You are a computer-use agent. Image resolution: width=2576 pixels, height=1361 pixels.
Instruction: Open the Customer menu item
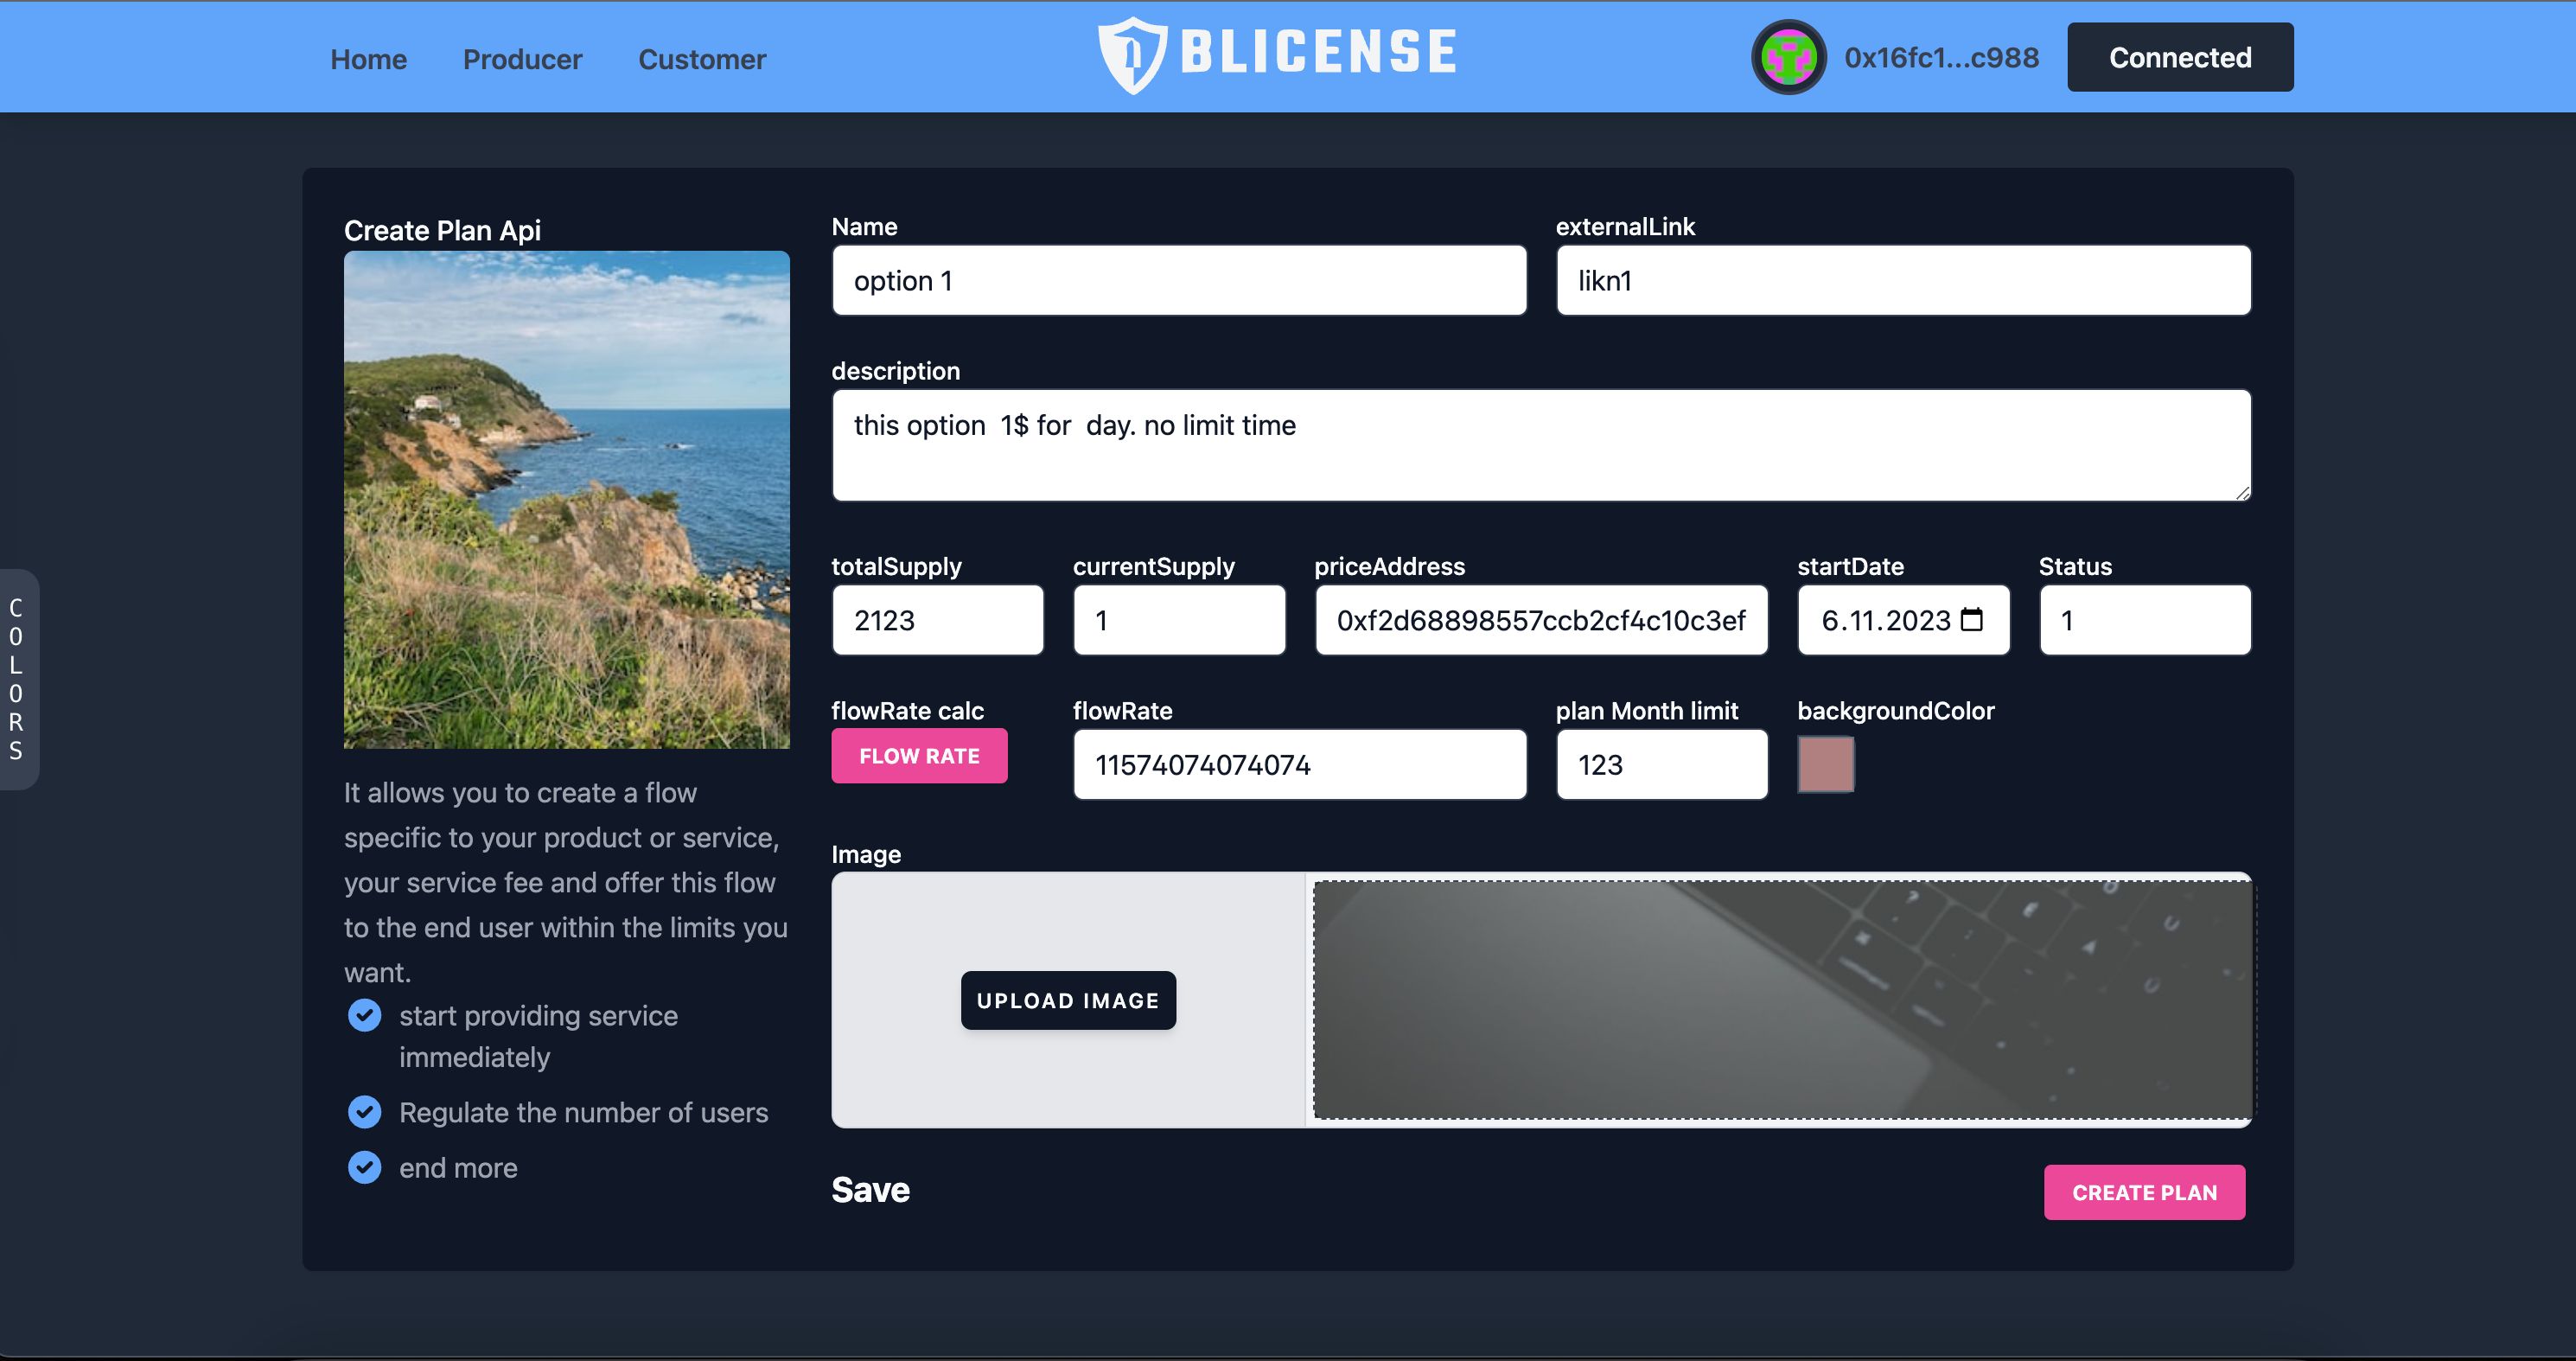pyautogui.click(x=702, y=58)
